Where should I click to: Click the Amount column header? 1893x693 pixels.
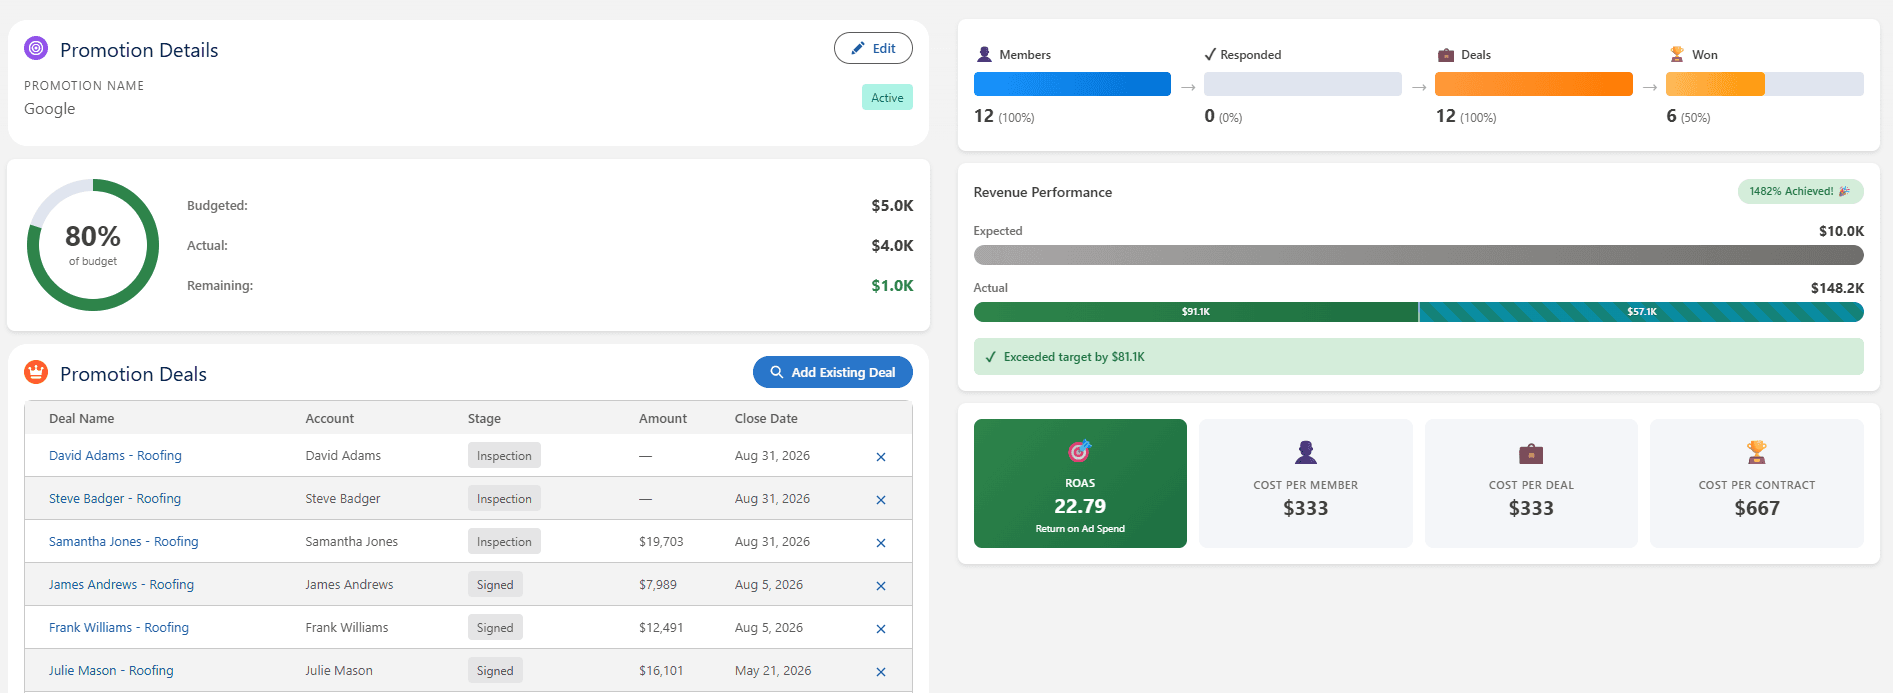(663, 418)
